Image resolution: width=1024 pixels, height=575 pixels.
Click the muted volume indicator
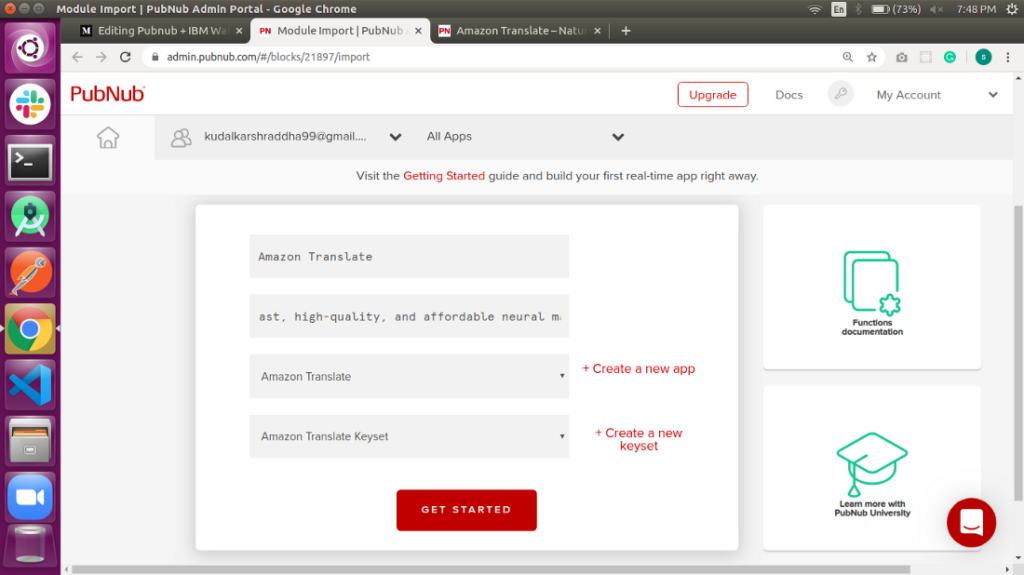pyautogui.click(x=936, y=9)
